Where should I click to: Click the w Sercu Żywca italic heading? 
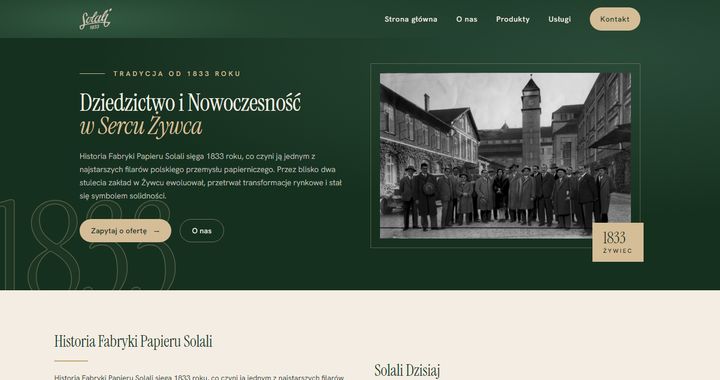(x=141, y=127)
